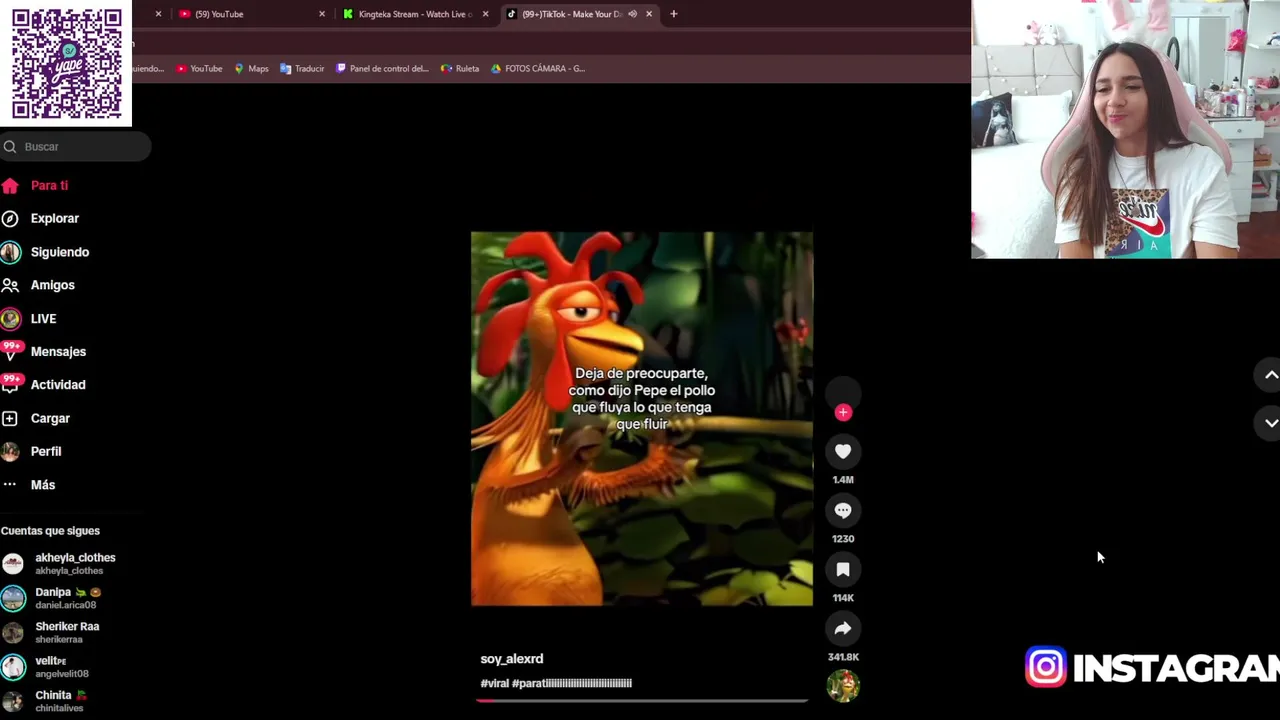Close the YouTube tab
Screen dimensions: 1280x720
coord(321,14)
